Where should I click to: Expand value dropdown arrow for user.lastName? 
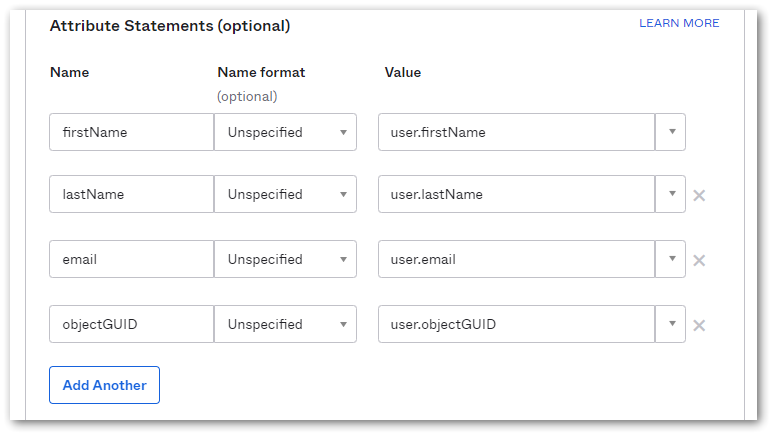coord(671,194)
